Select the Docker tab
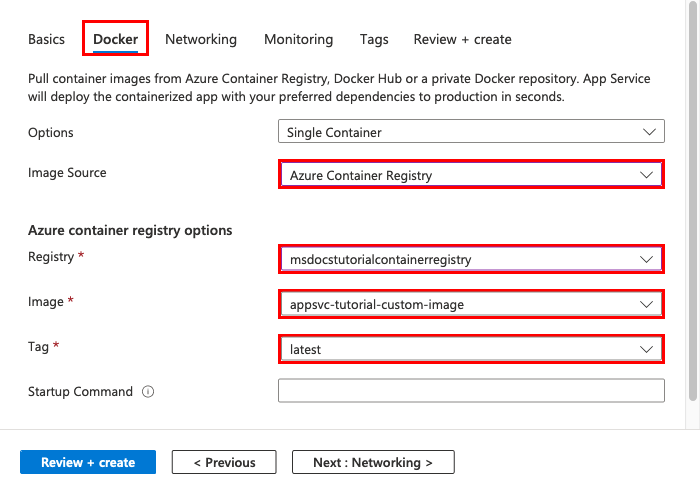 click(116, 40)
